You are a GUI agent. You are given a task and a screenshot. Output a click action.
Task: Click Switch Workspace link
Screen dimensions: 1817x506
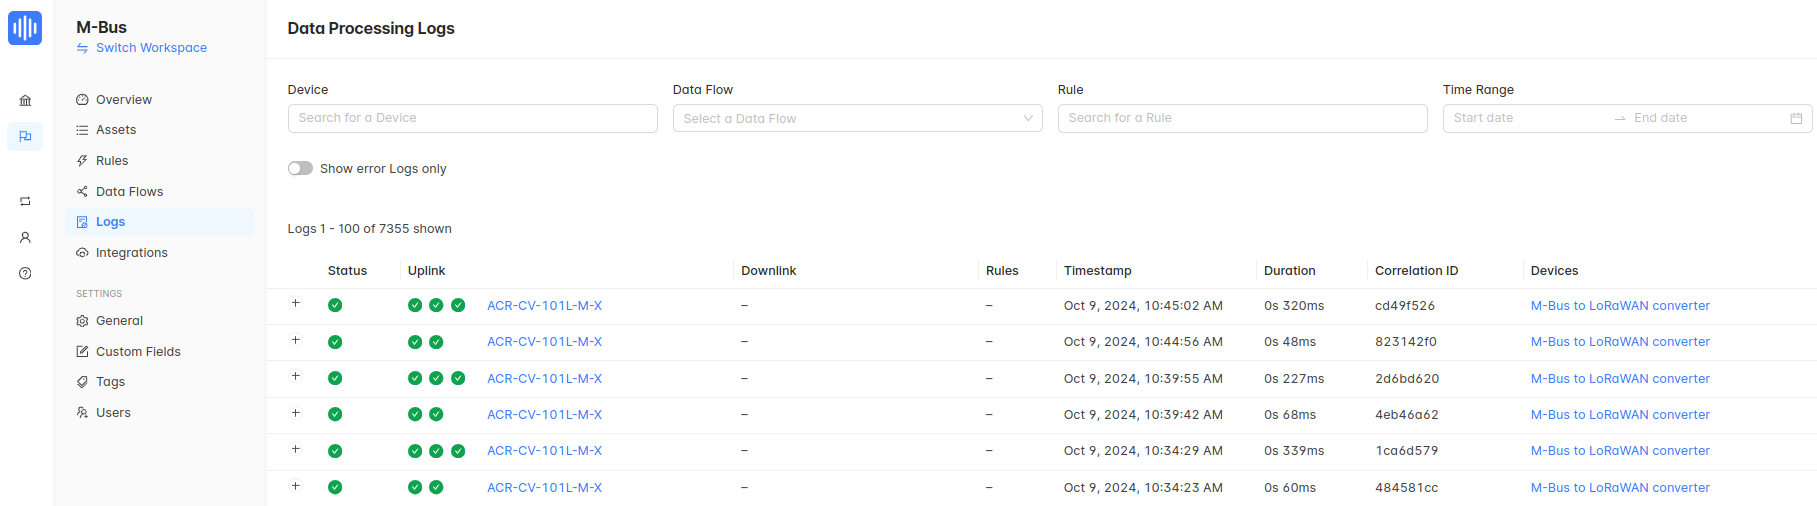[151, 48]
